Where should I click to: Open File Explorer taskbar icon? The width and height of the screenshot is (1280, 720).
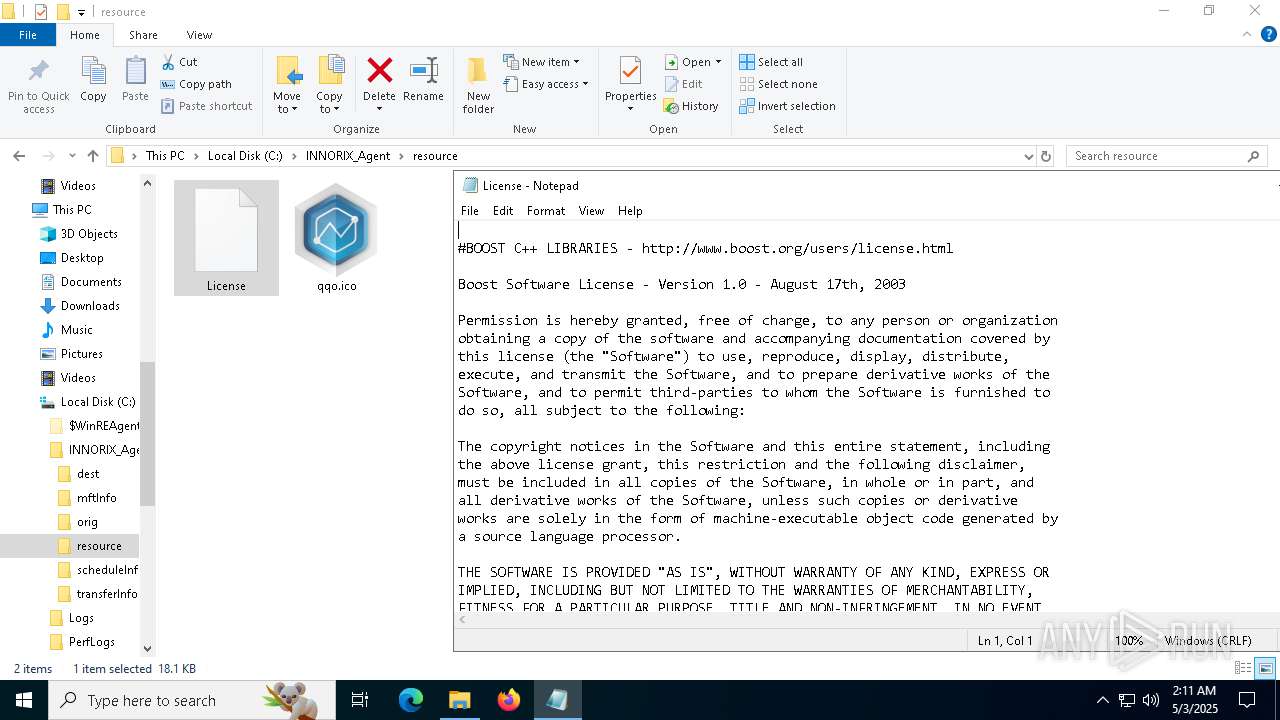tap(460, 700)
